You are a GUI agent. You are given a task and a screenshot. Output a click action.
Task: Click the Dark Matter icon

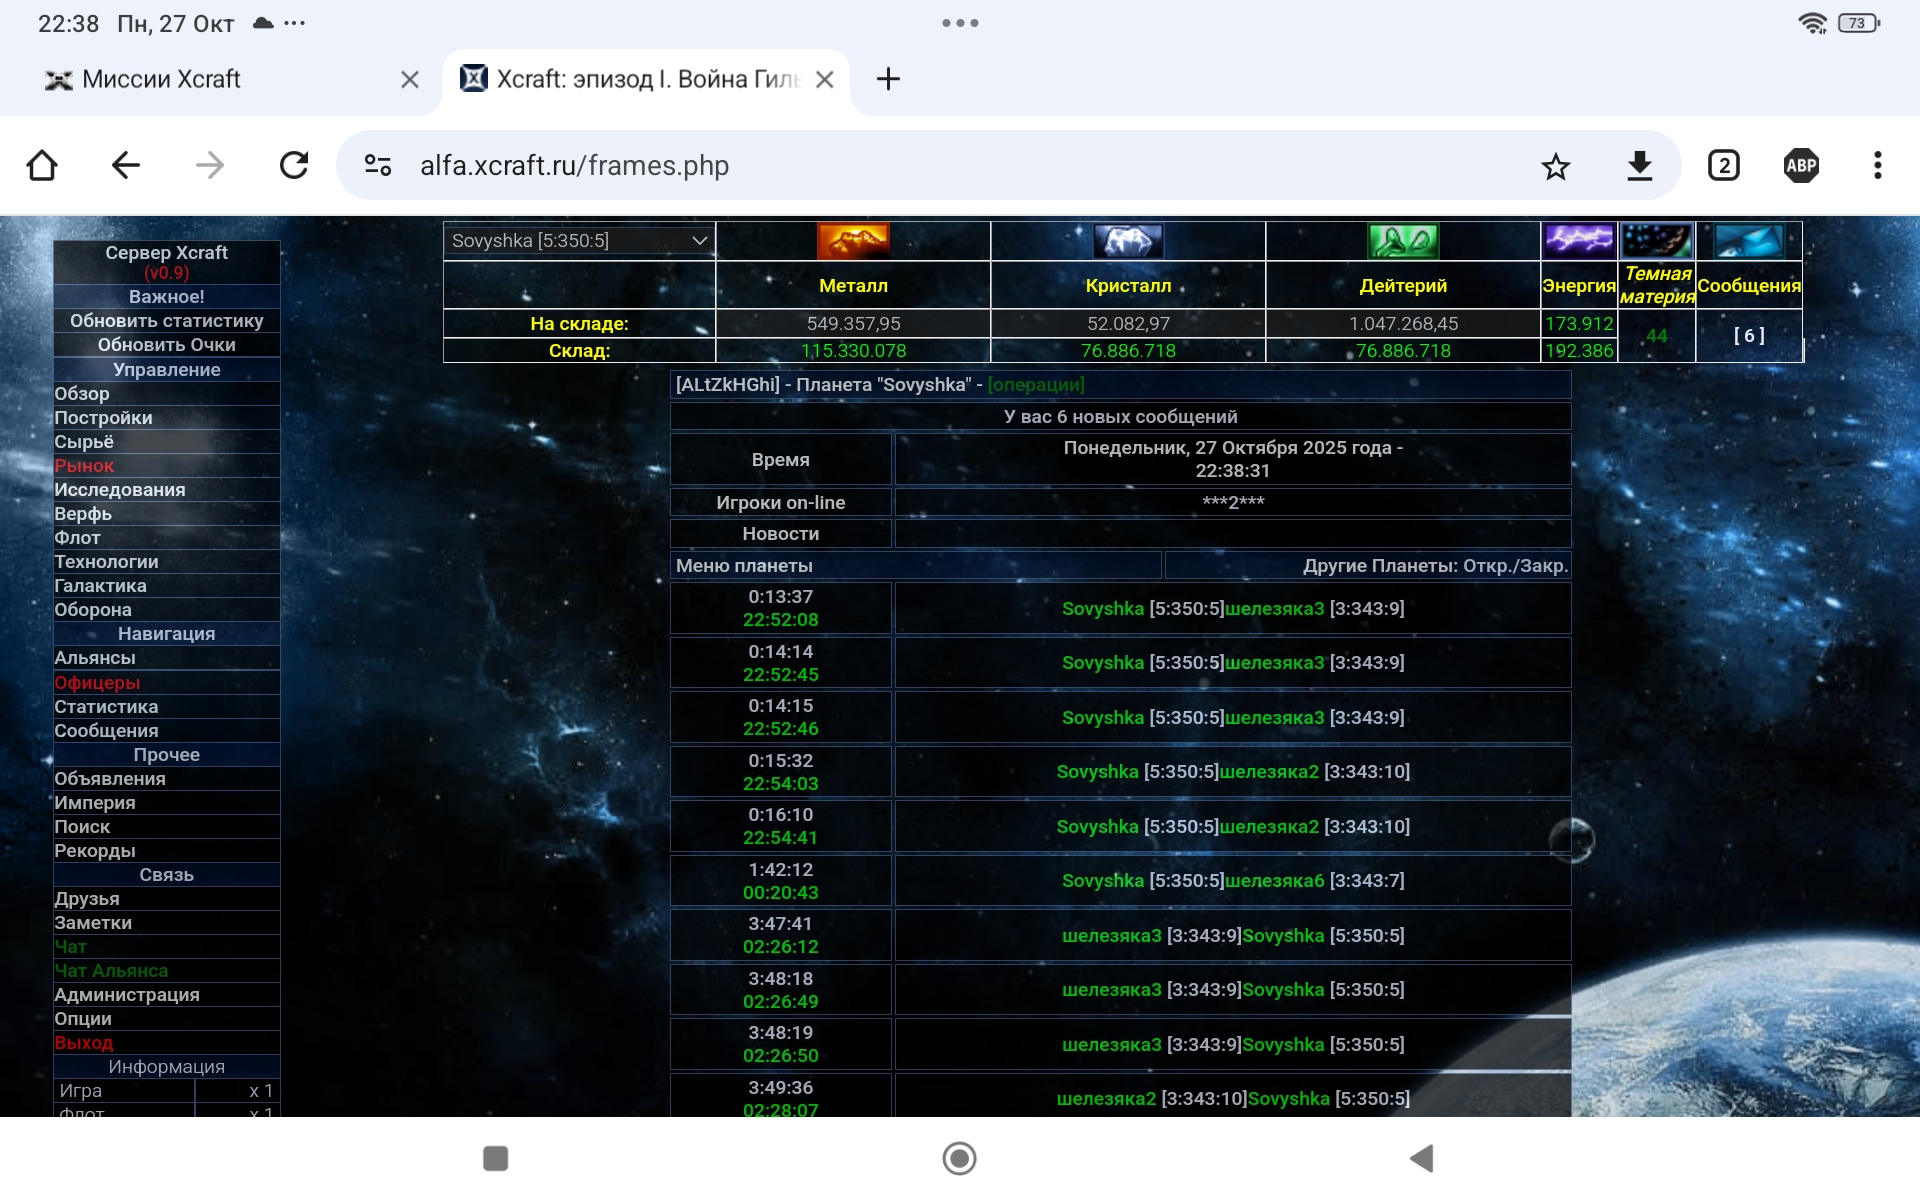pos(1657,240)
